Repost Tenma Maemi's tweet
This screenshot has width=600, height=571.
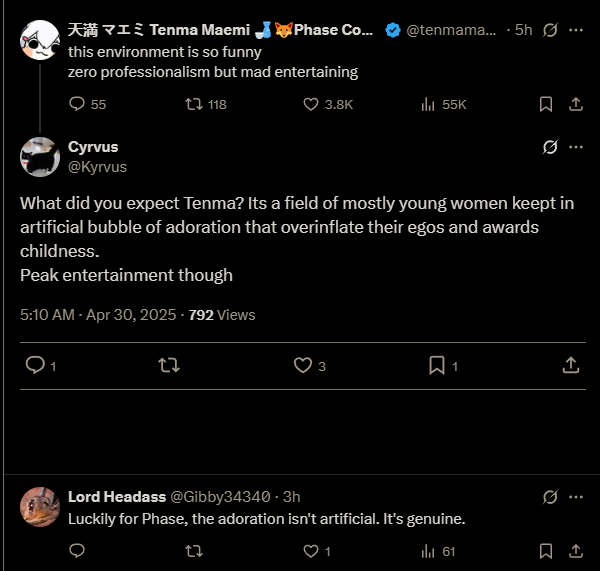(x=196, y=104)
